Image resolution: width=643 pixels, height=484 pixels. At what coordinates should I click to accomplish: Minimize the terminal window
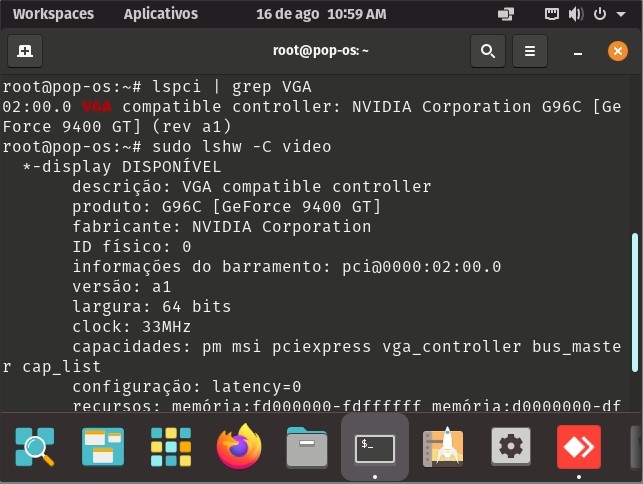[578, 51]
